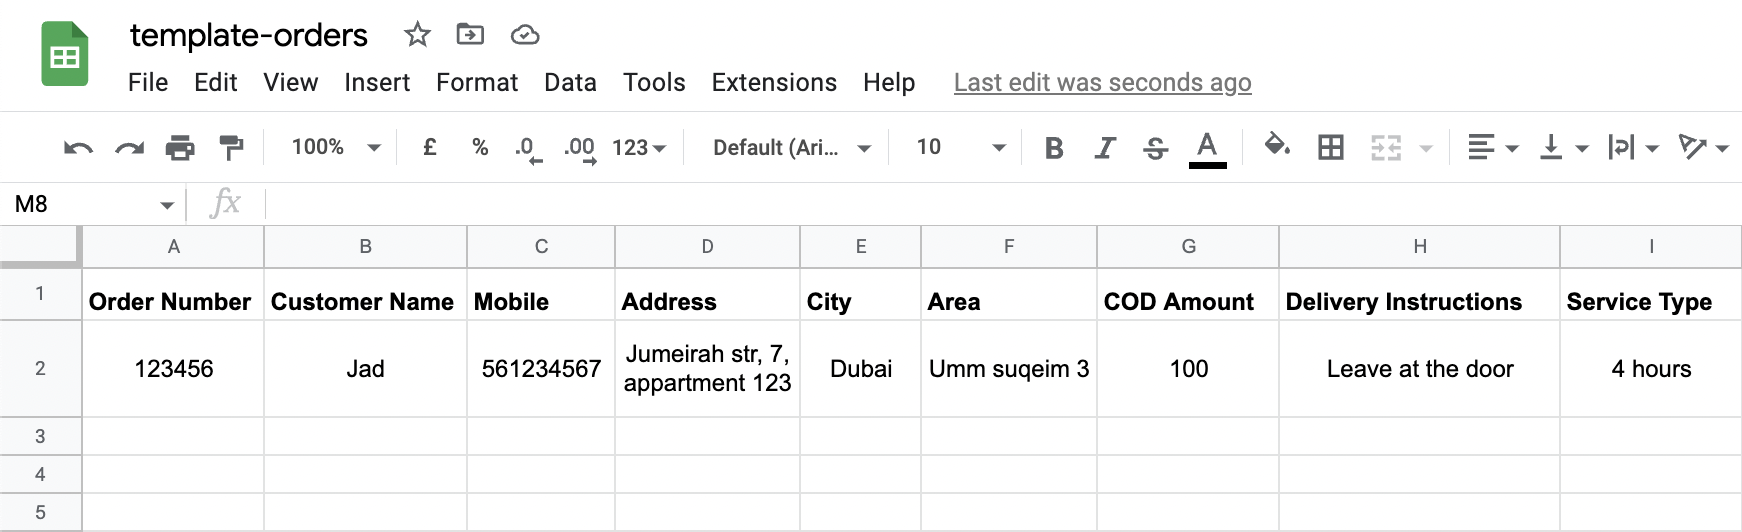Open the font size dropdown

click(x=960, y=148)
